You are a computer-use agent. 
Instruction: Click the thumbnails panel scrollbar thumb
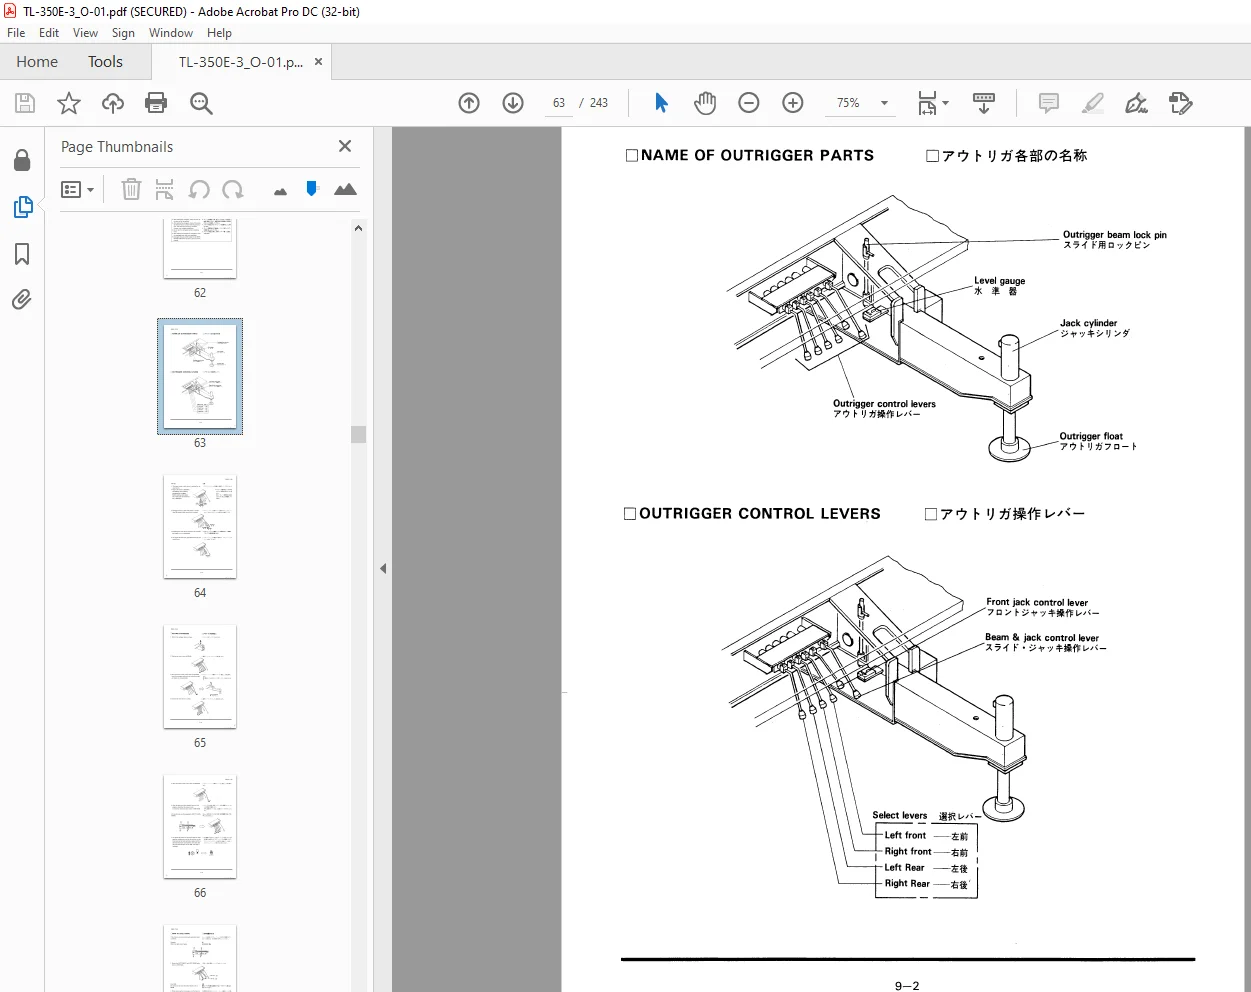[x=358, y=434]
